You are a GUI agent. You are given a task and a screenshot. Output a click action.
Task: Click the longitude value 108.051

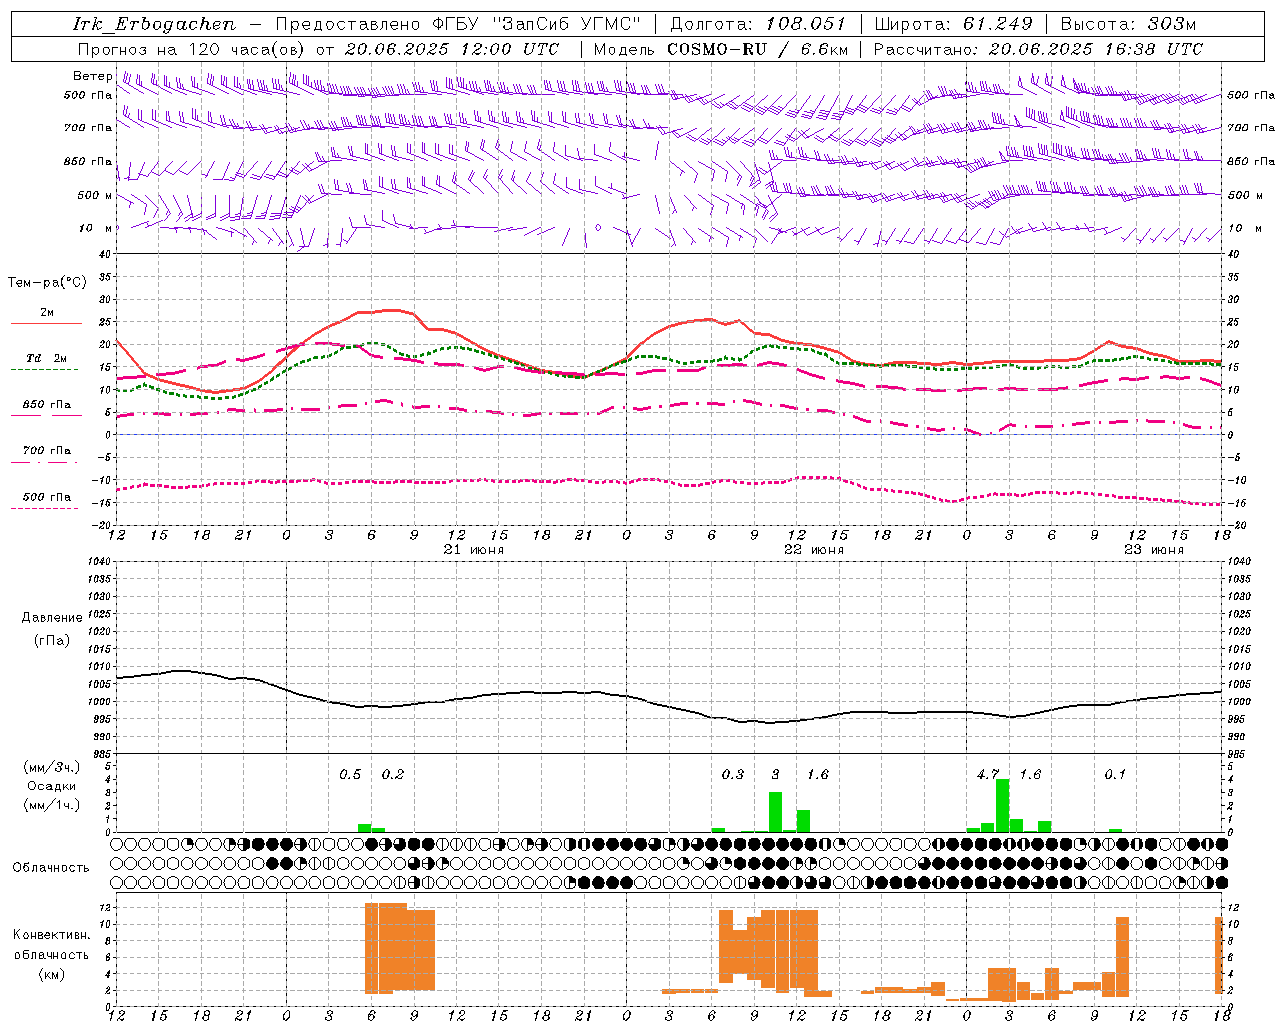coord(806,24)
